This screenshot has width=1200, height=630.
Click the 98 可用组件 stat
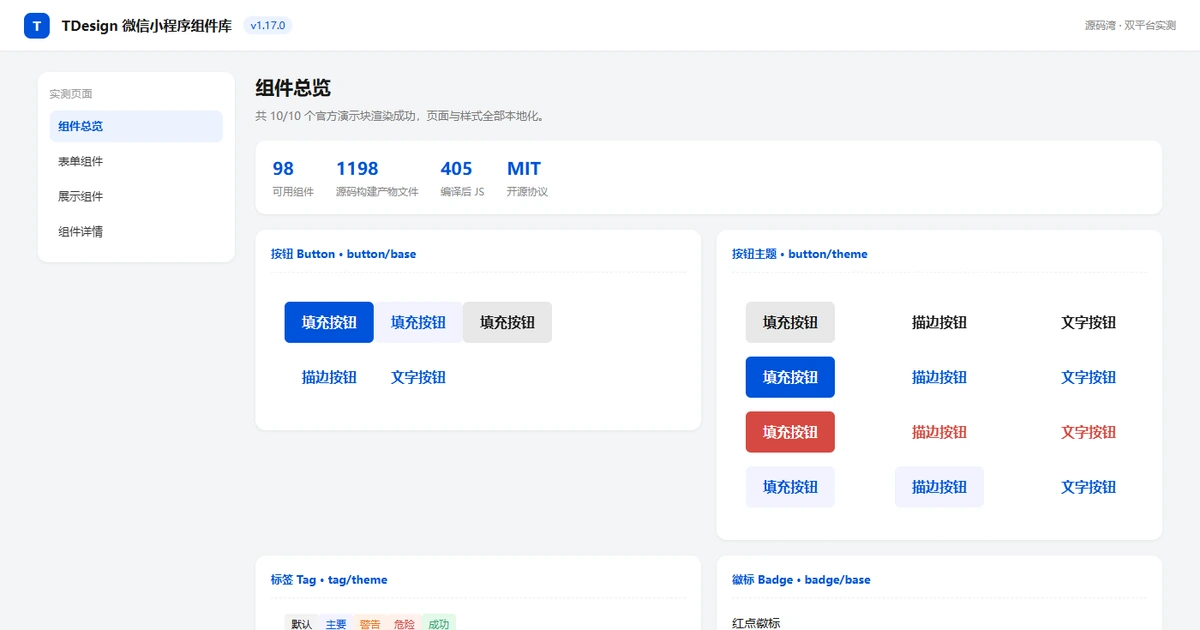click(x=293, y=178)
